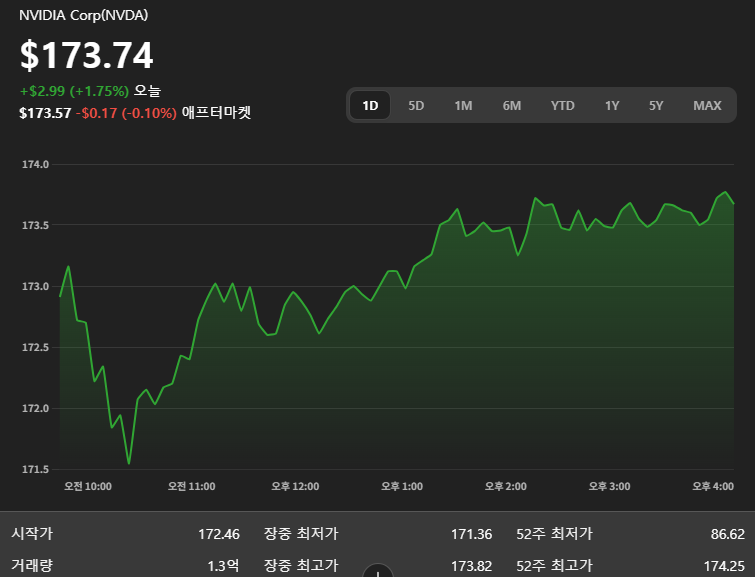Click the chart's end point at 오후 4:00
Viewport: 755px width, 577px height.
click(733, 203)
